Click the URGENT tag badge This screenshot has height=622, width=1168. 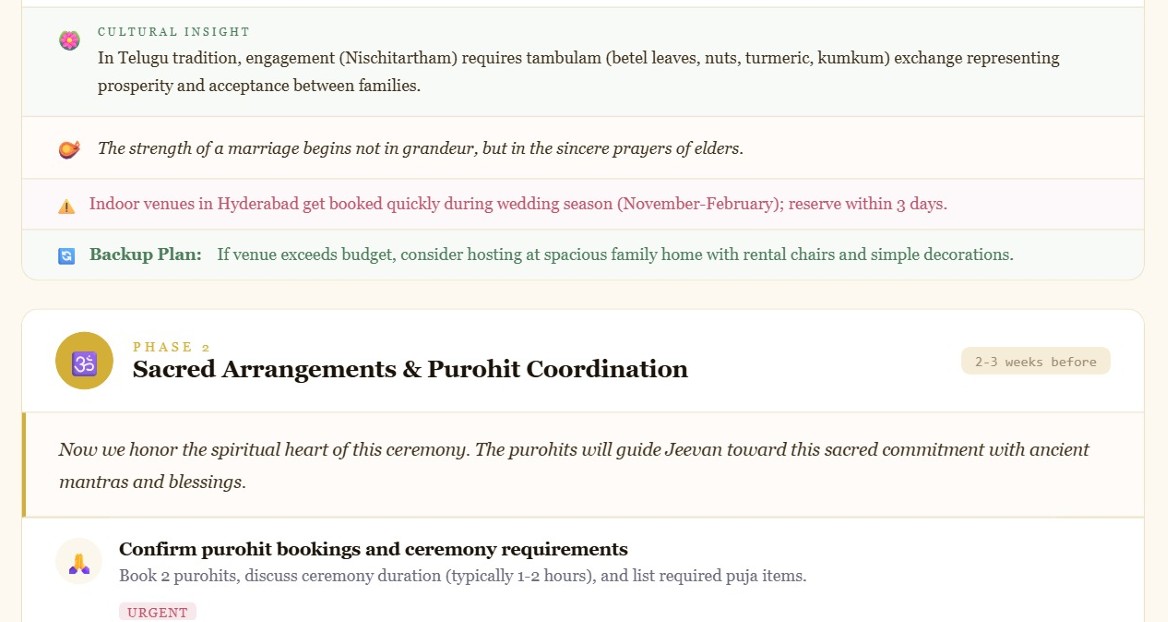point(157,612)
